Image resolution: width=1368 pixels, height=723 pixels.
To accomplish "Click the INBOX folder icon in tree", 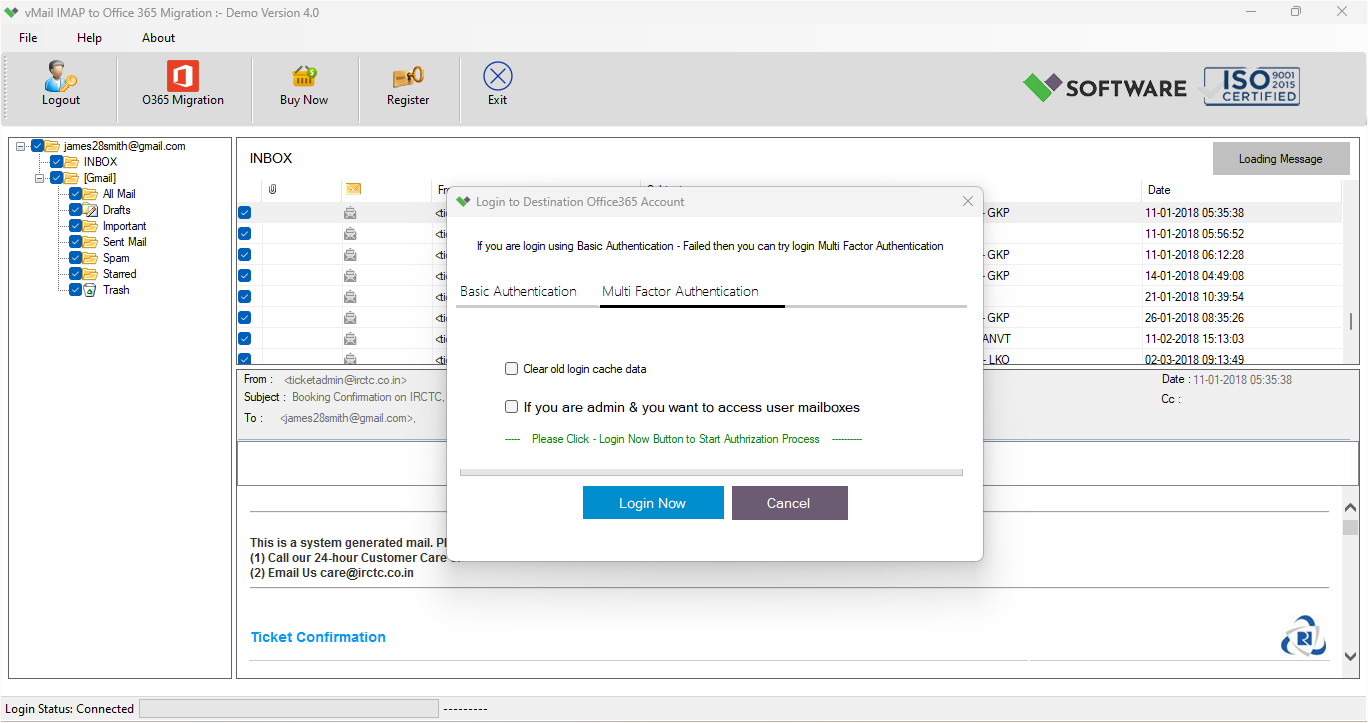I will point(72,162).
